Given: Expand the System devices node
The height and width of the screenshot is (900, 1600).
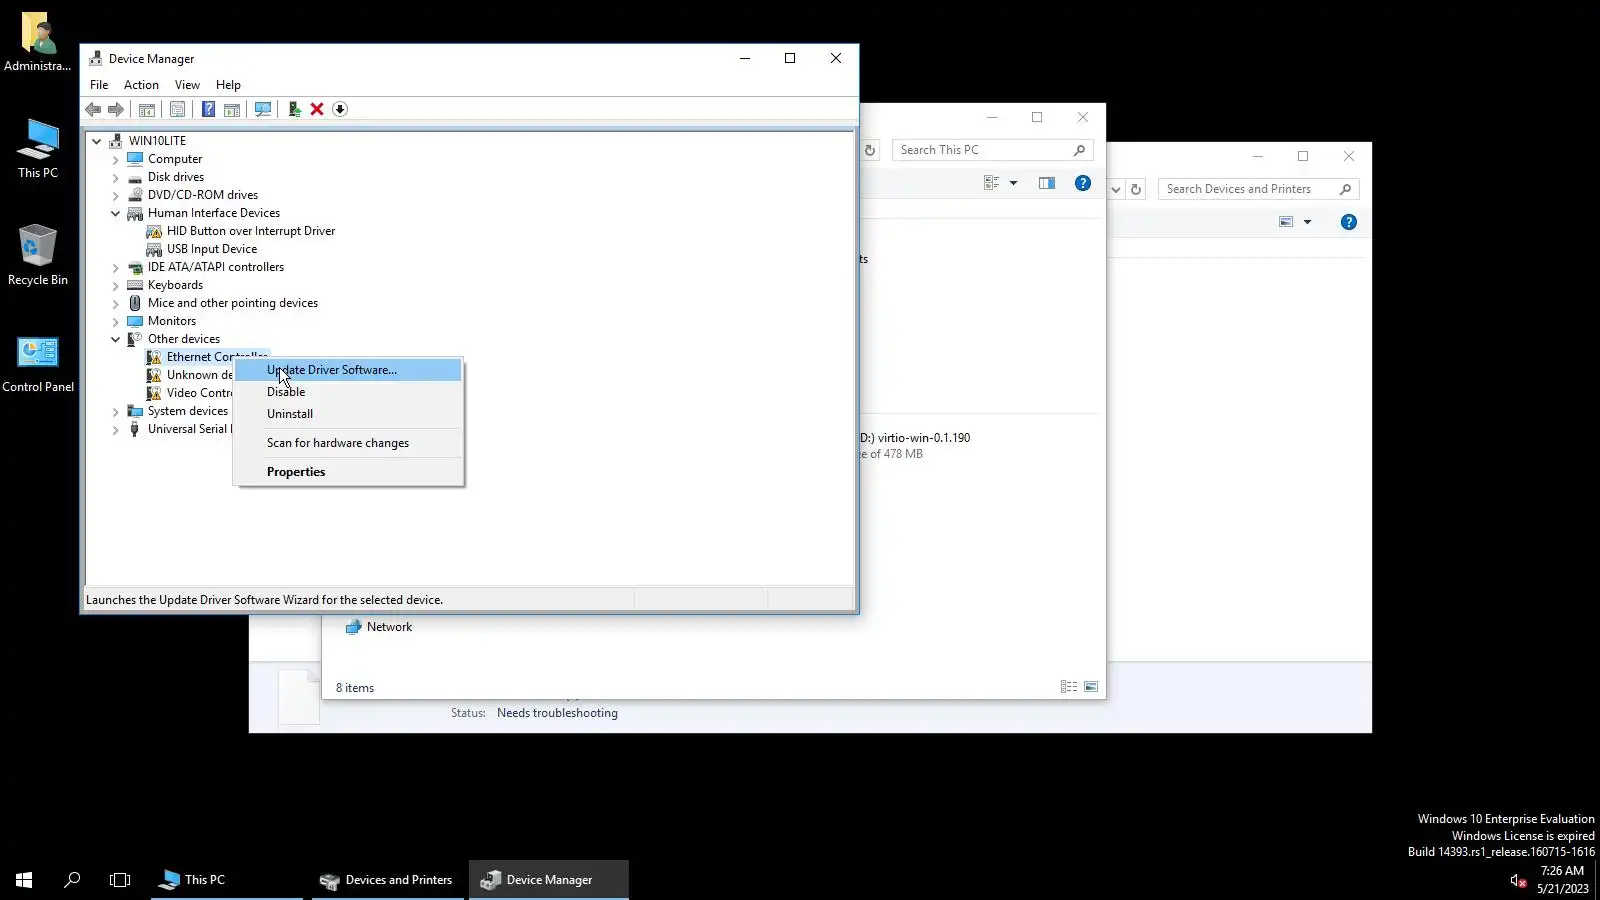Looking at the screenshot, I should pos(116,411).
